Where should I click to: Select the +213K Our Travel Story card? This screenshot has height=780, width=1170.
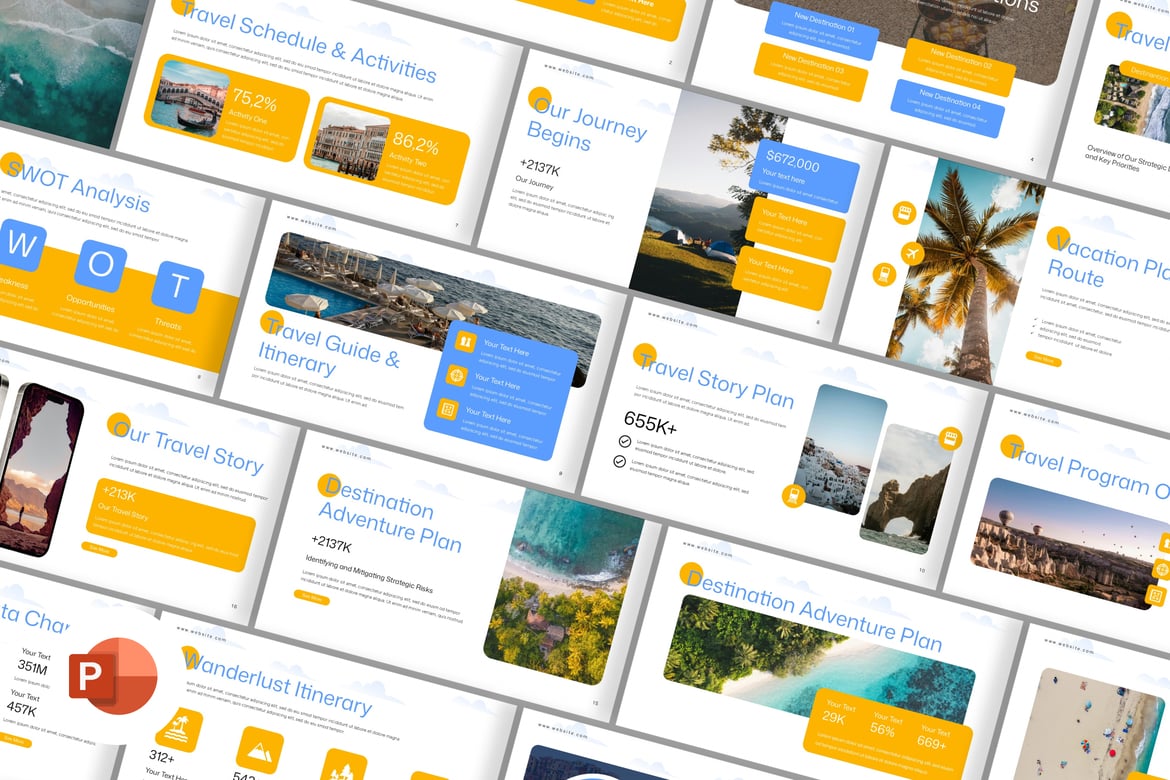click(171, 525)
